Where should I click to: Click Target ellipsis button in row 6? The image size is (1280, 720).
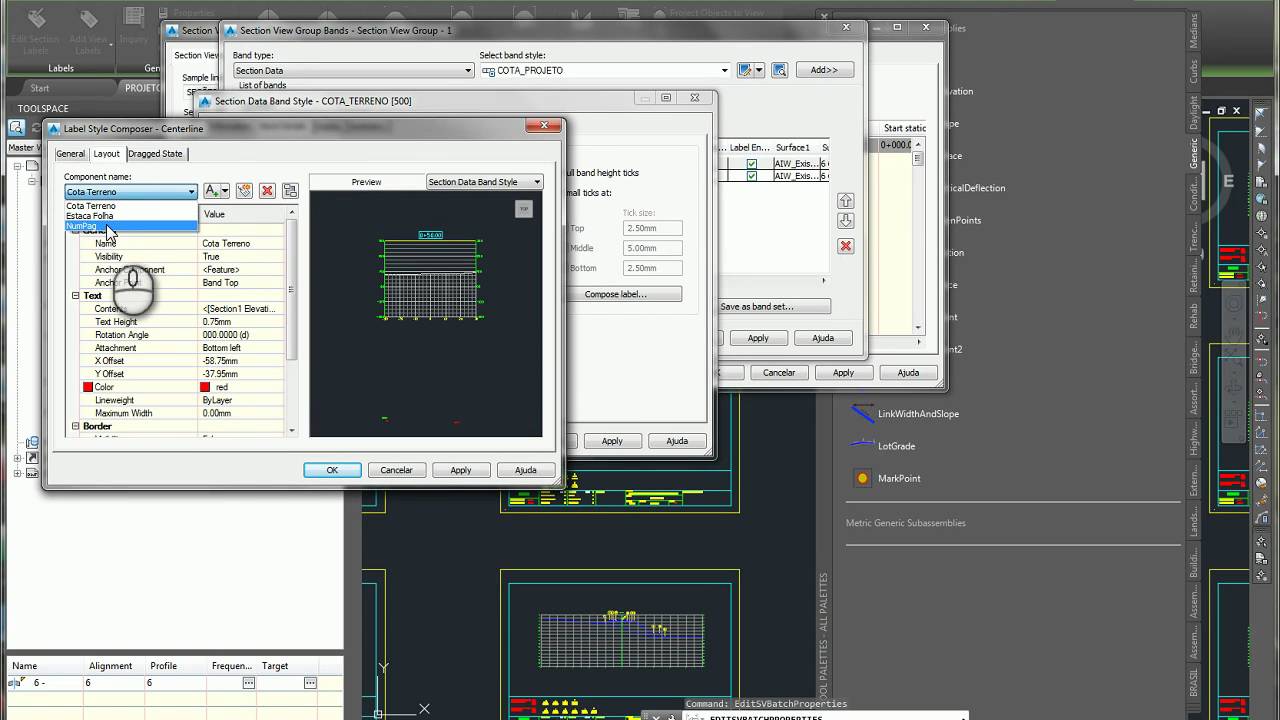(x=310, y=683)
